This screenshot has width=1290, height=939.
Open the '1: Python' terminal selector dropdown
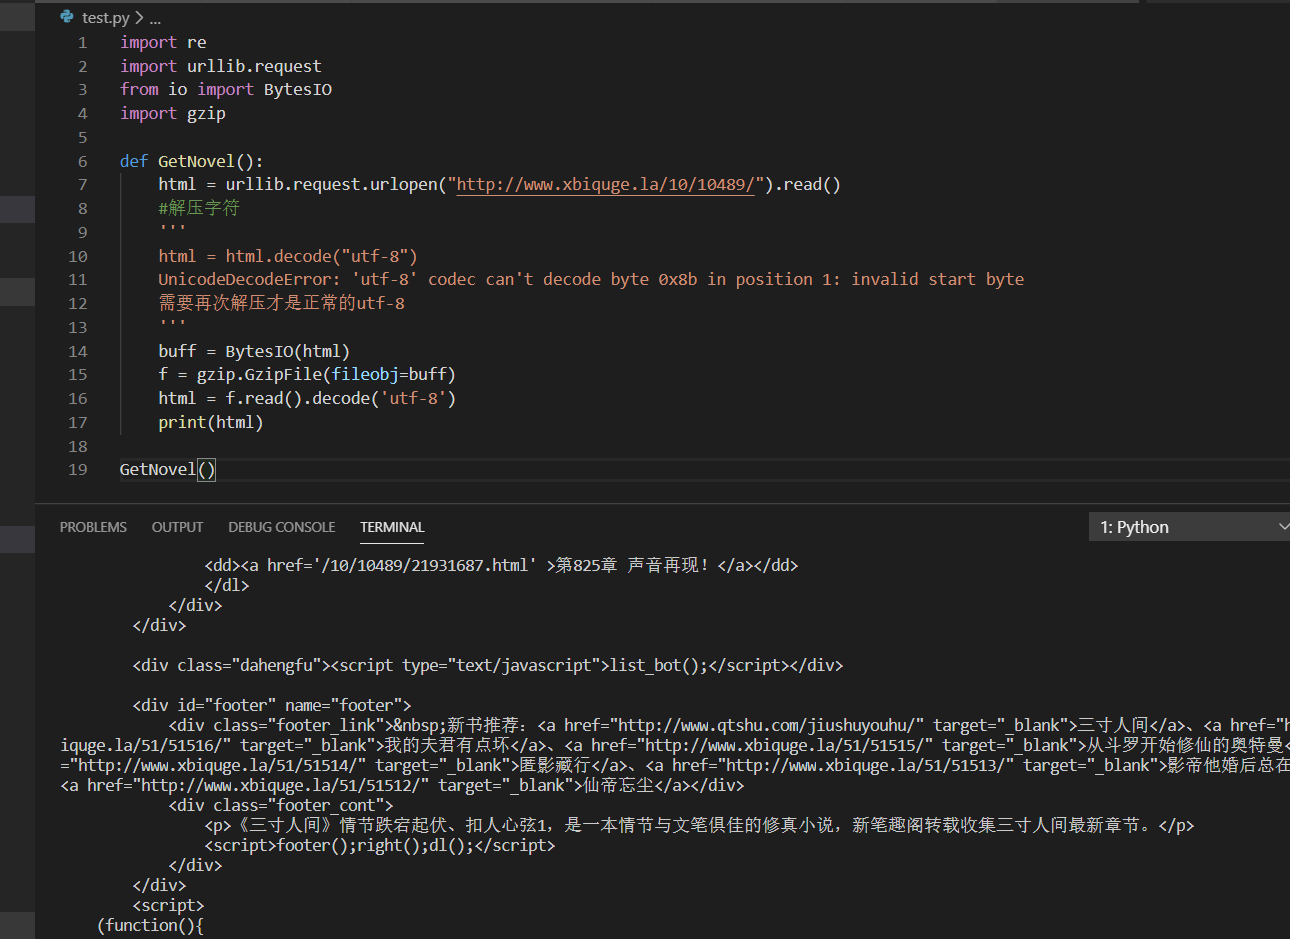(x=1189, y=527)
